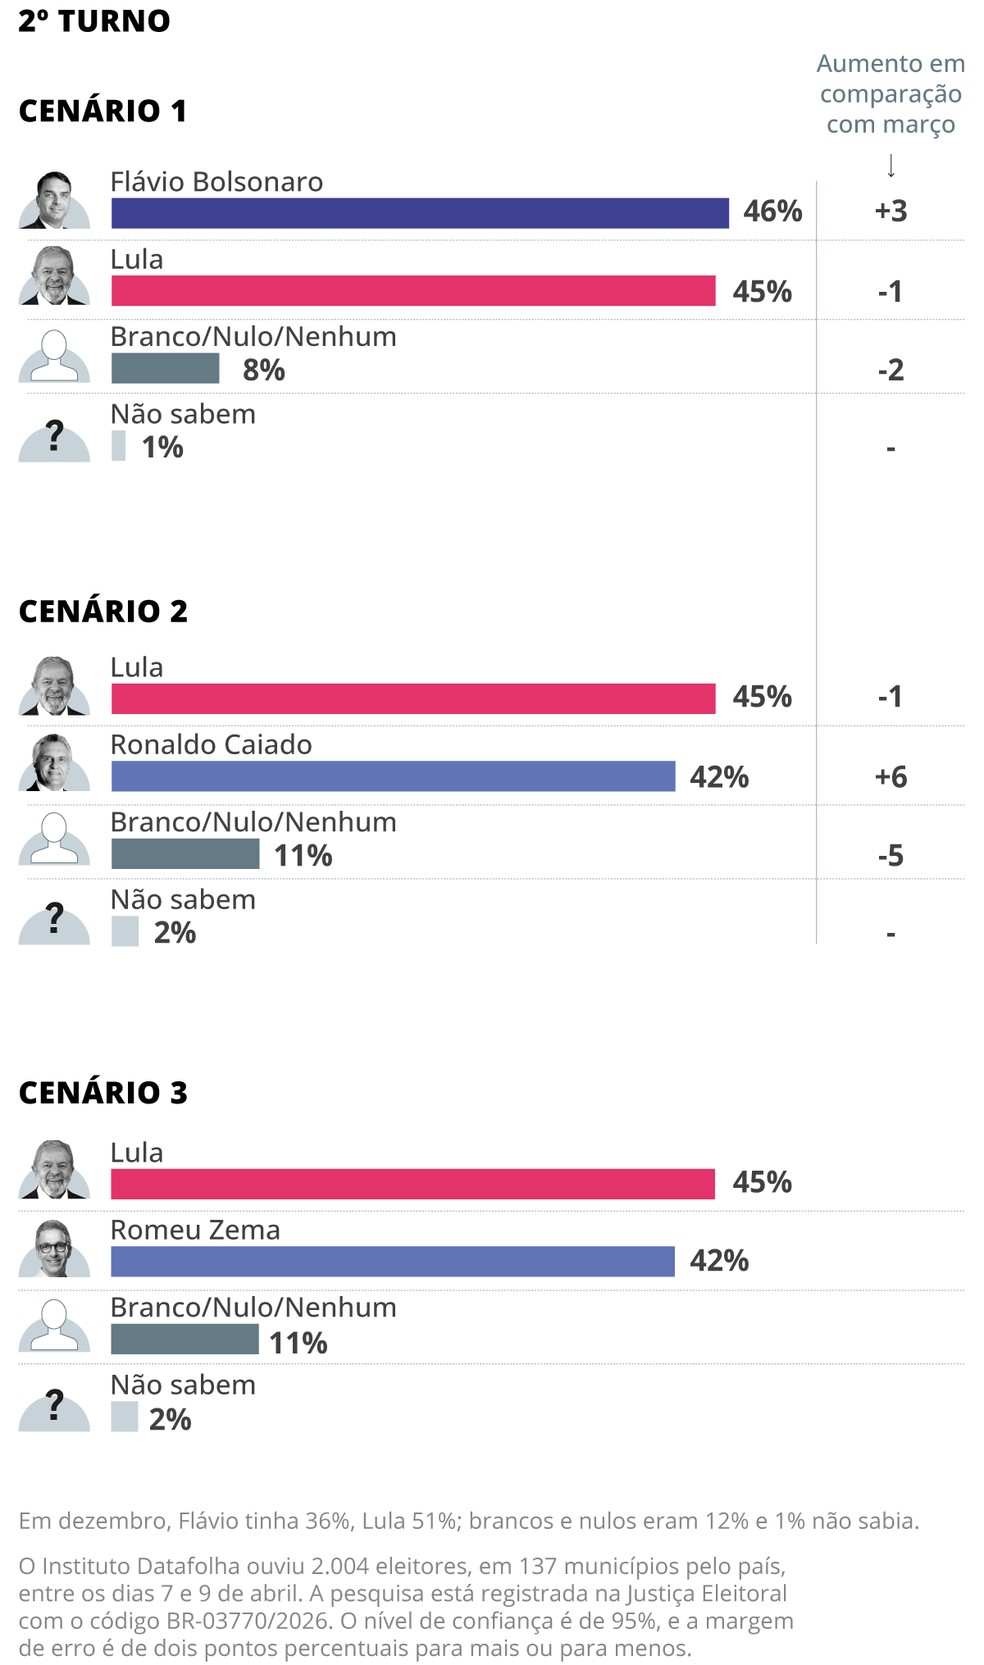Click the question mark icon in Cenário 1

pos(54,439)
